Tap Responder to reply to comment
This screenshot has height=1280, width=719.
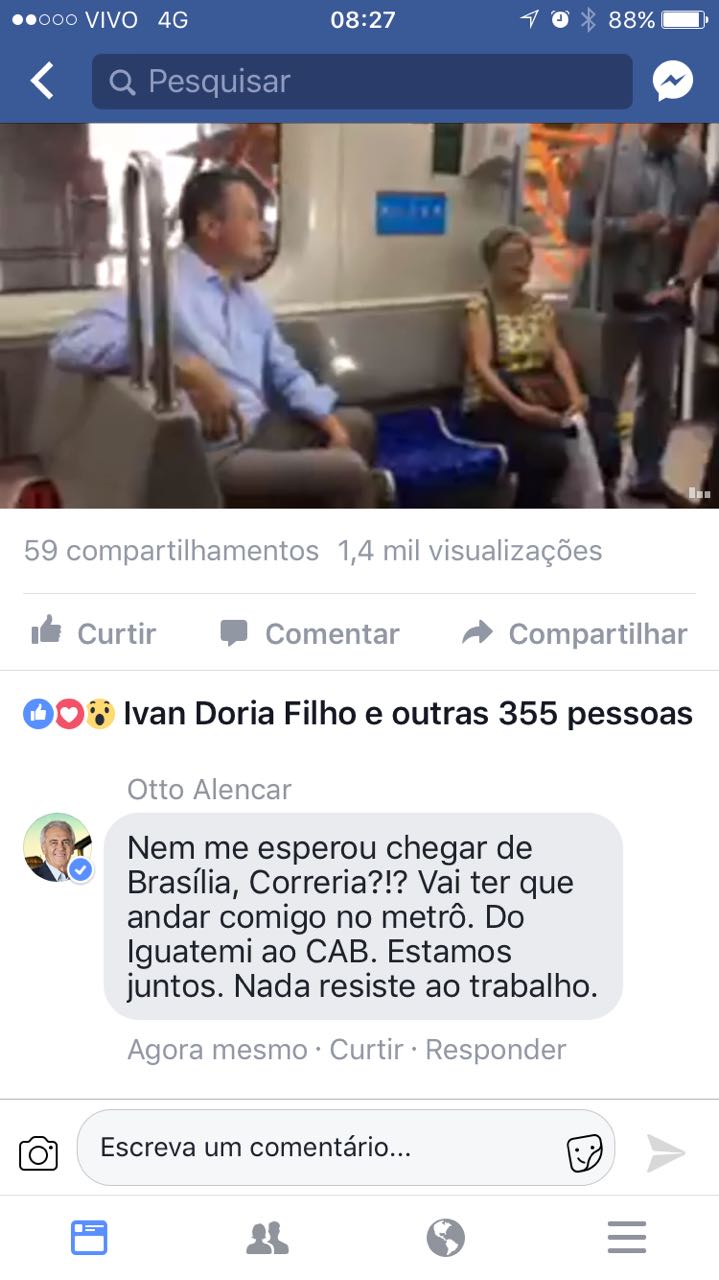[495, 1049]
